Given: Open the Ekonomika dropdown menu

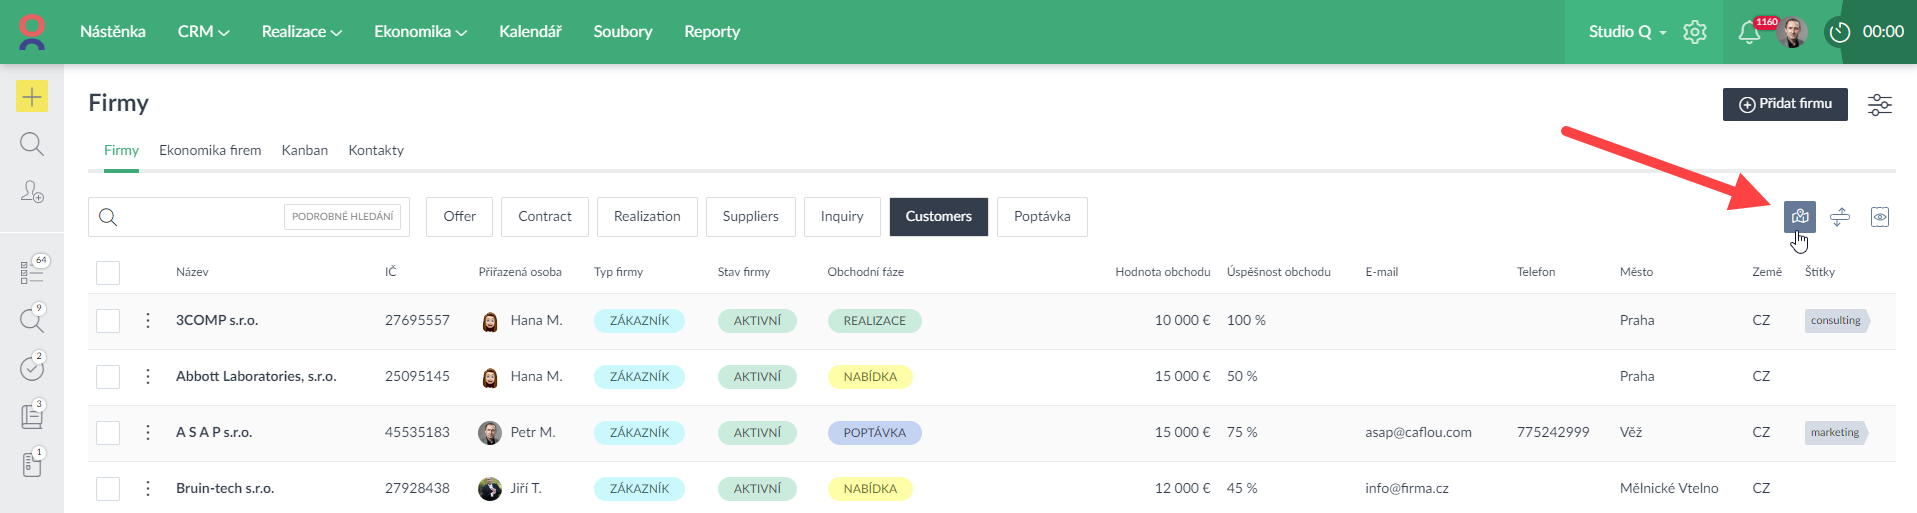Looking at the screenshot, I should tap(420, 32).
